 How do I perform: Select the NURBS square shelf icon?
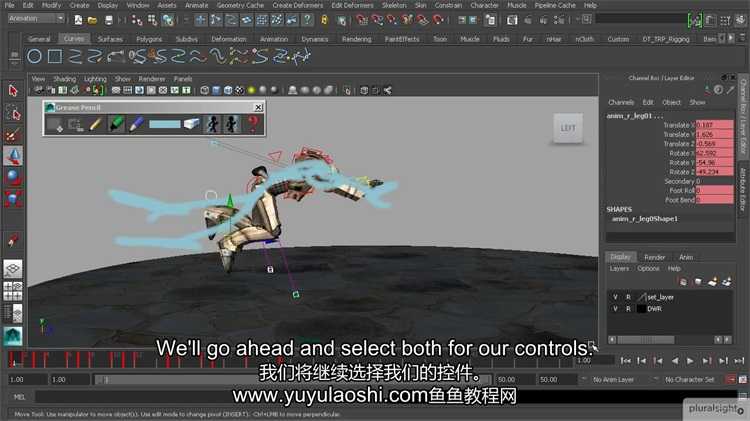[x=55, y=56]
